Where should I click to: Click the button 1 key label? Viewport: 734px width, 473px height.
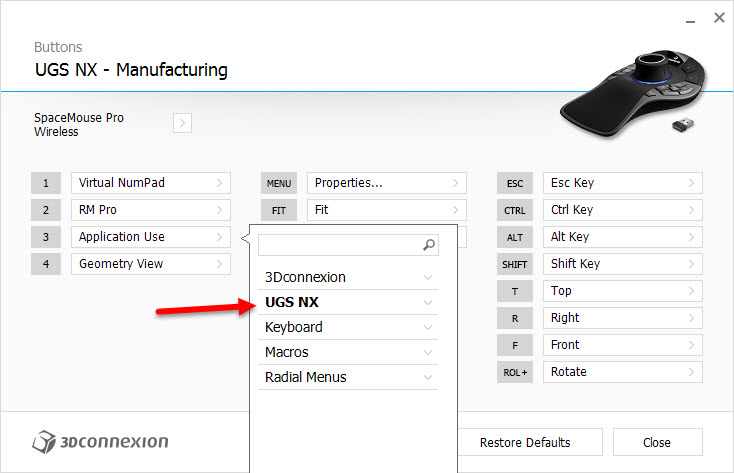(x=46, y=183)
